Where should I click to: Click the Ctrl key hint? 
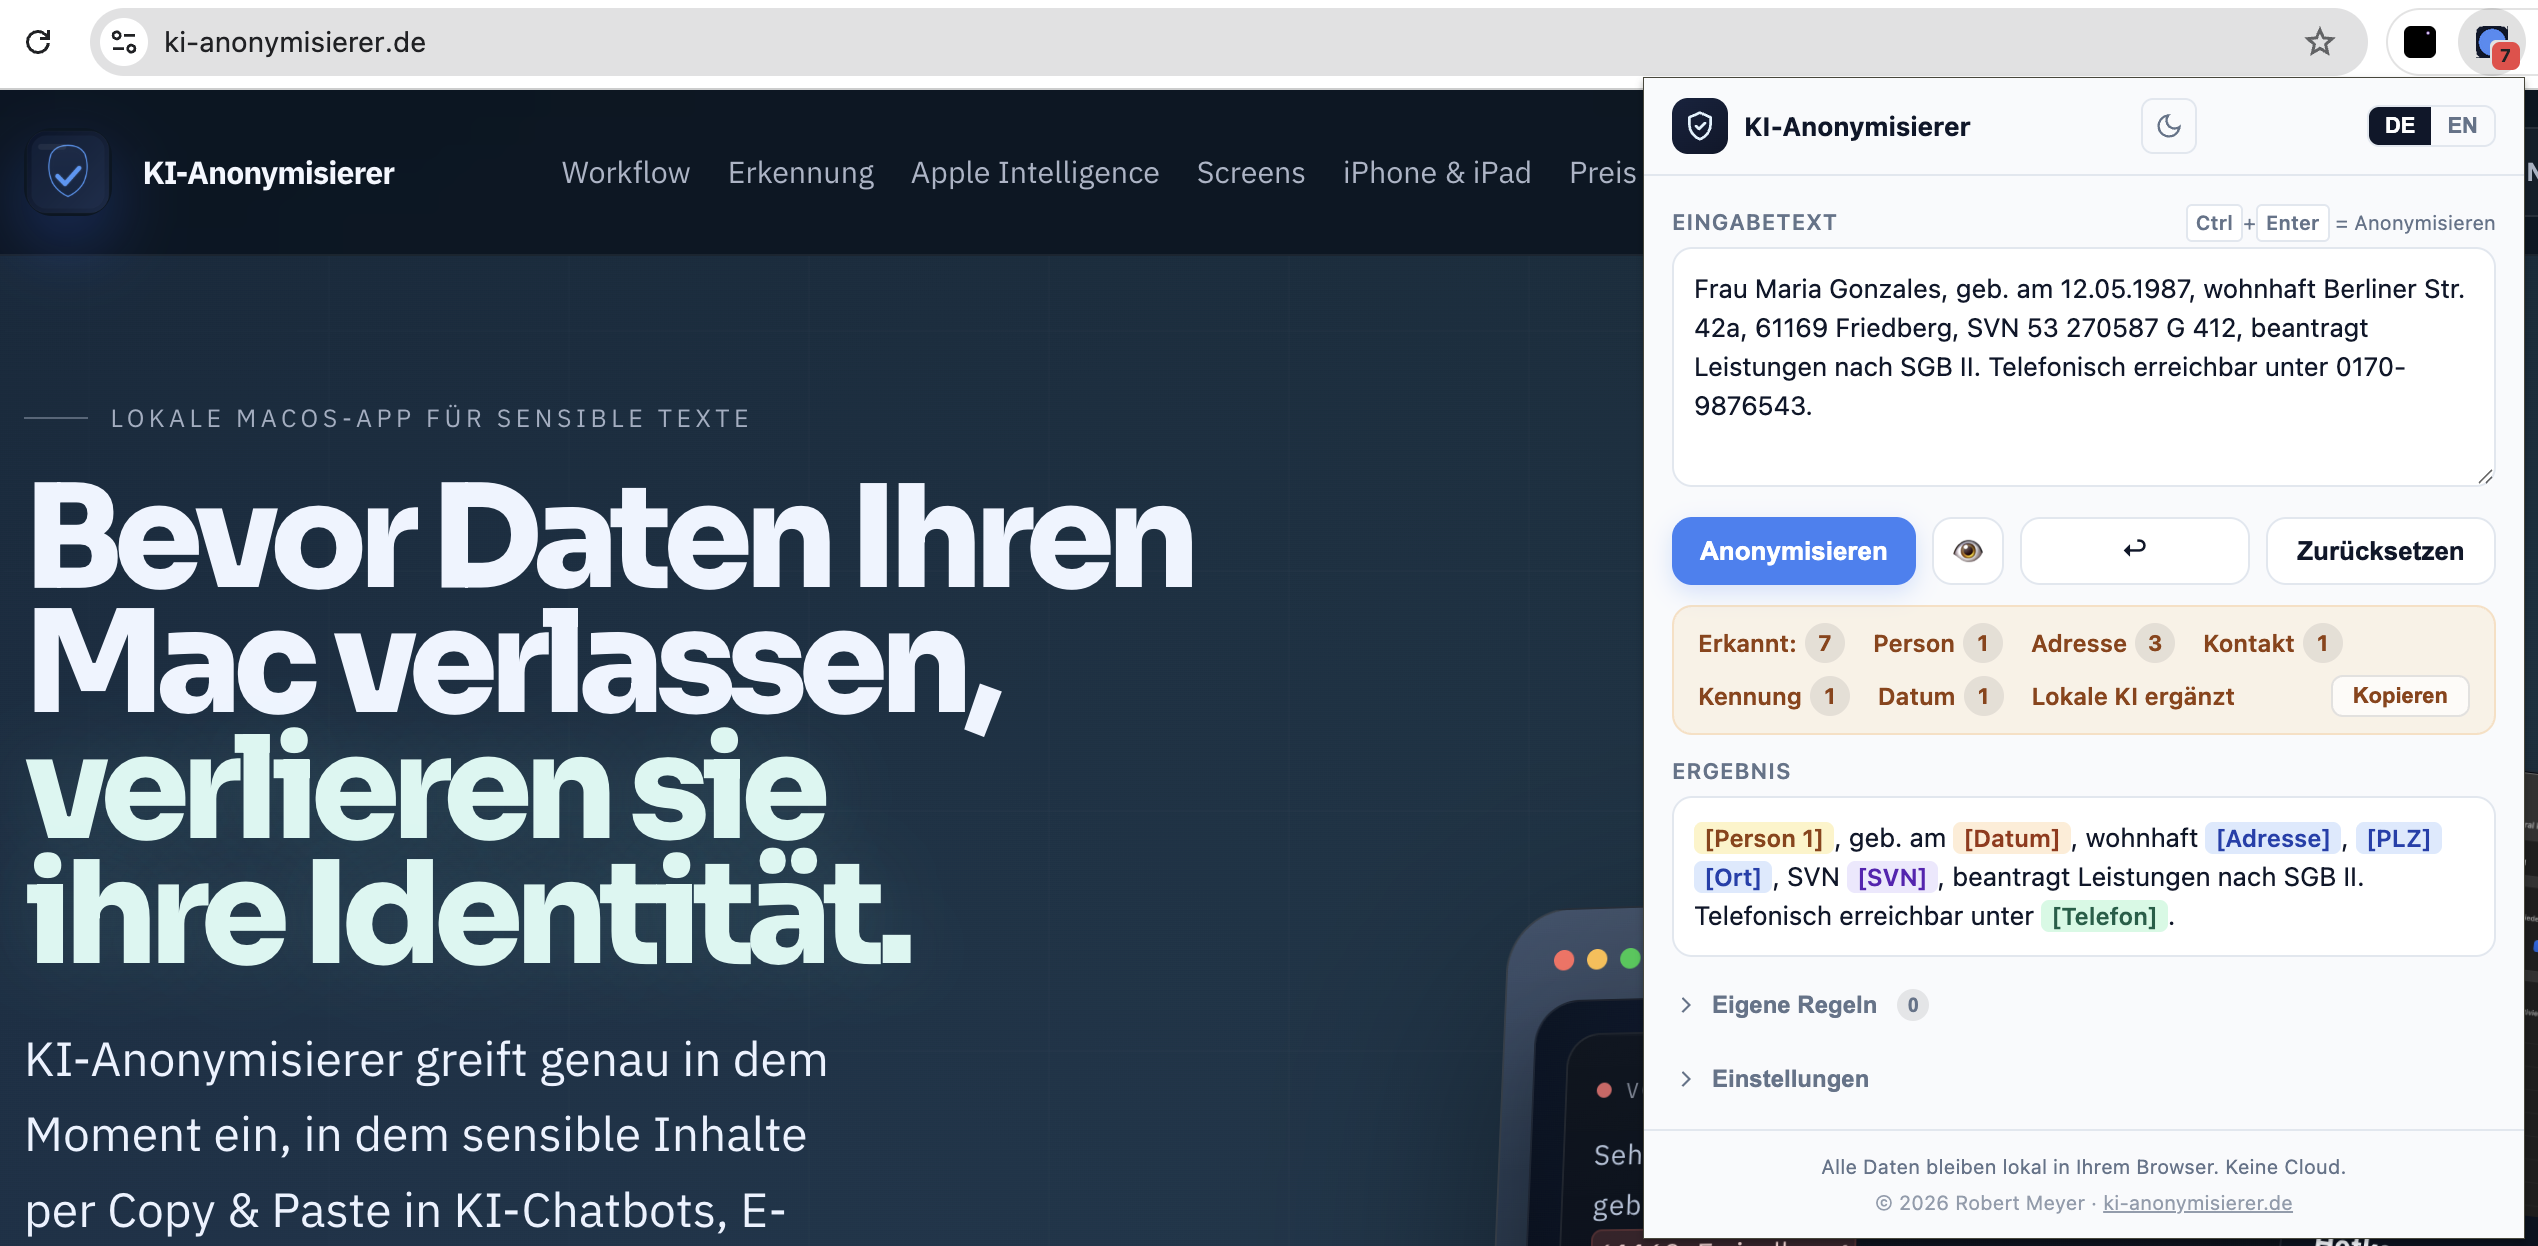[x=2214, y=223]
